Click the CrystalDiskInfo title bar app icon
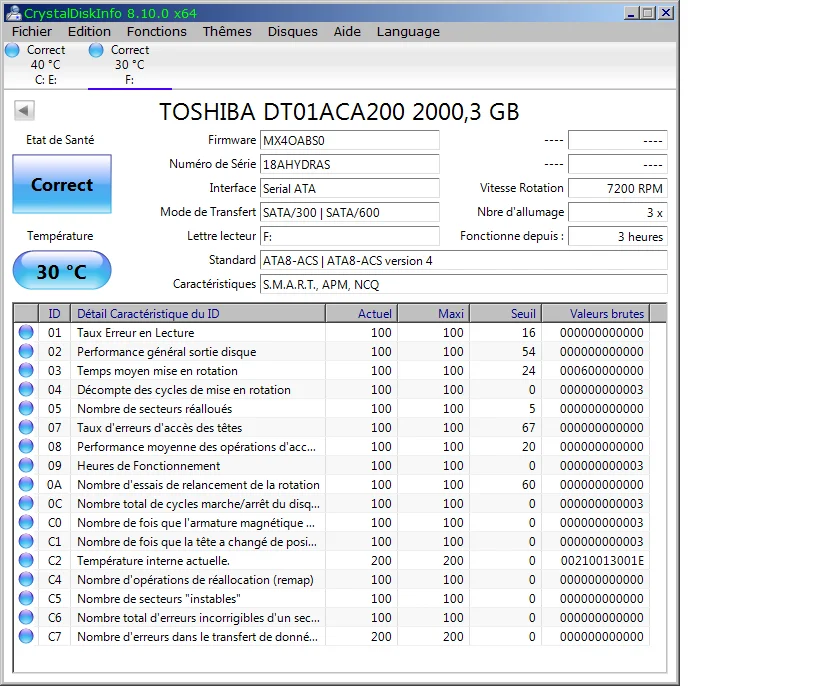This screenshot has width=819, height=686. point(14,13)
